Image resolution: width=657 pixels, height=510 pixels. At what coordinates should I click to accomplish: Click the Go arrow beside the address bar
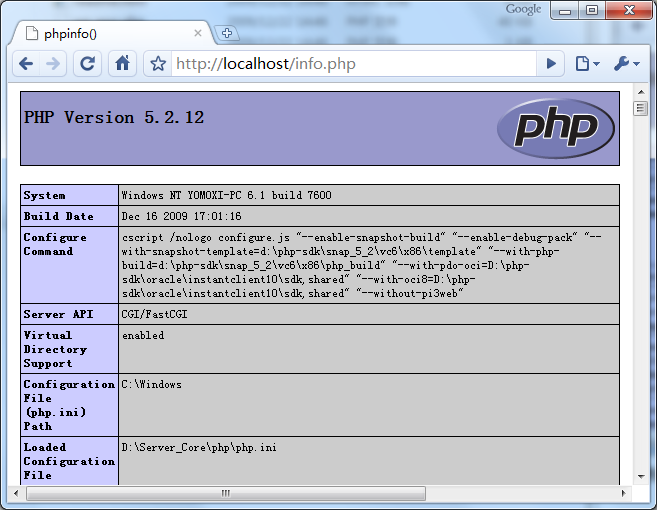[x=551, y=64]
